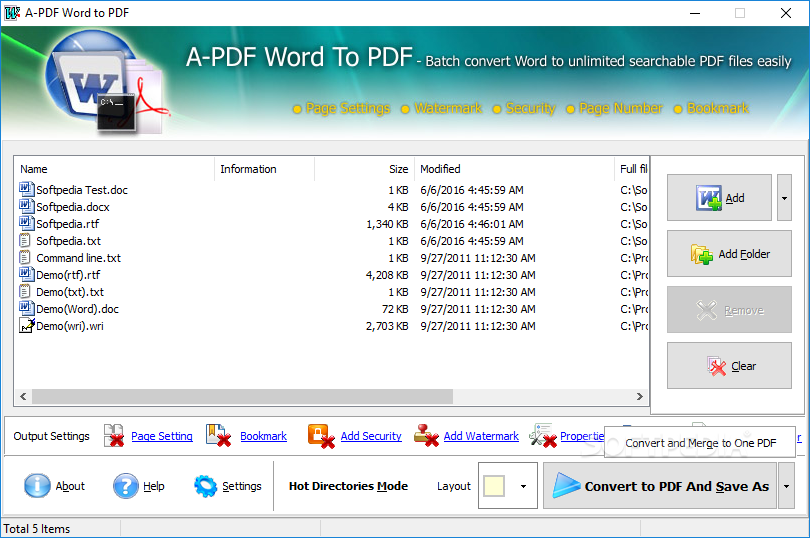Click the text icon of Demo(txt).txt

pyautogui.click(x=25, y=291)
